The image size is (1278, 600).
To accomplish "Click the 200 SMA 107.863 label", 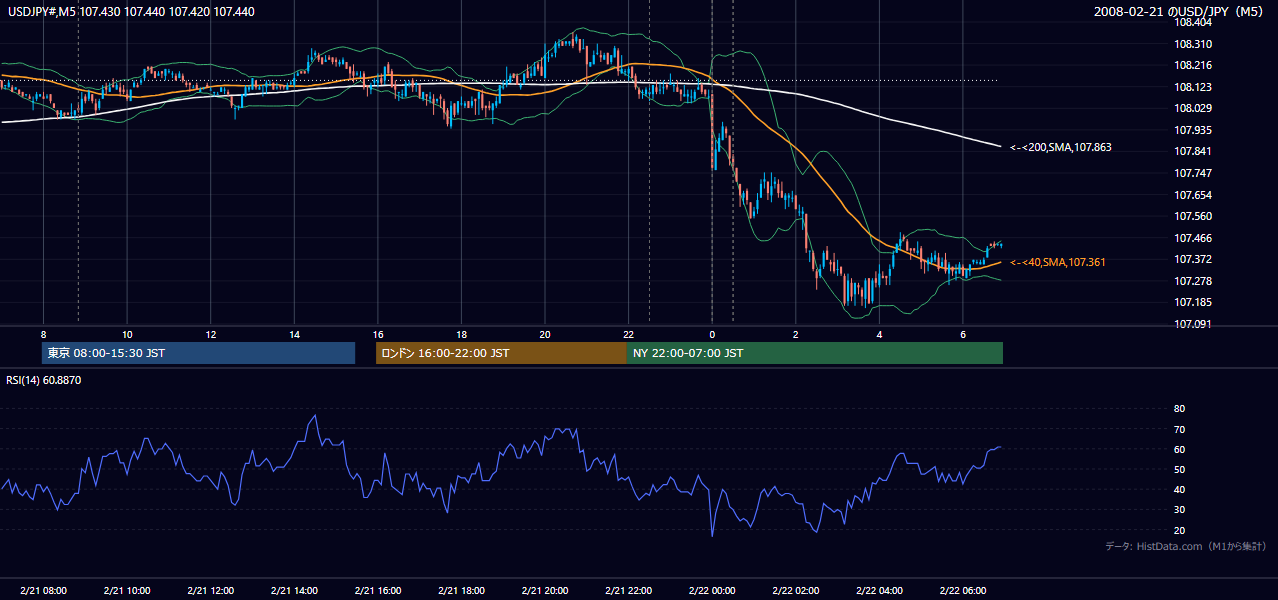I will click(x=1061, y=147).
